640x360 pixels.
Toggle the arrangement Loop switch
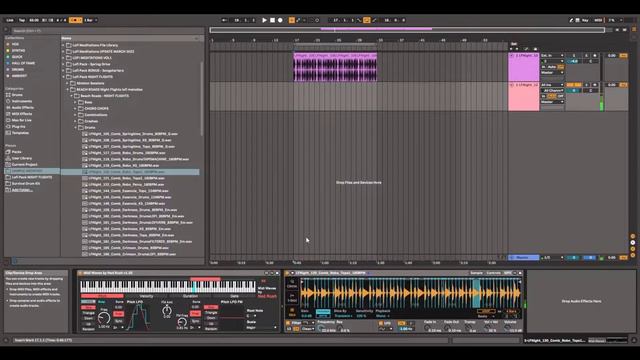[367, 20]
